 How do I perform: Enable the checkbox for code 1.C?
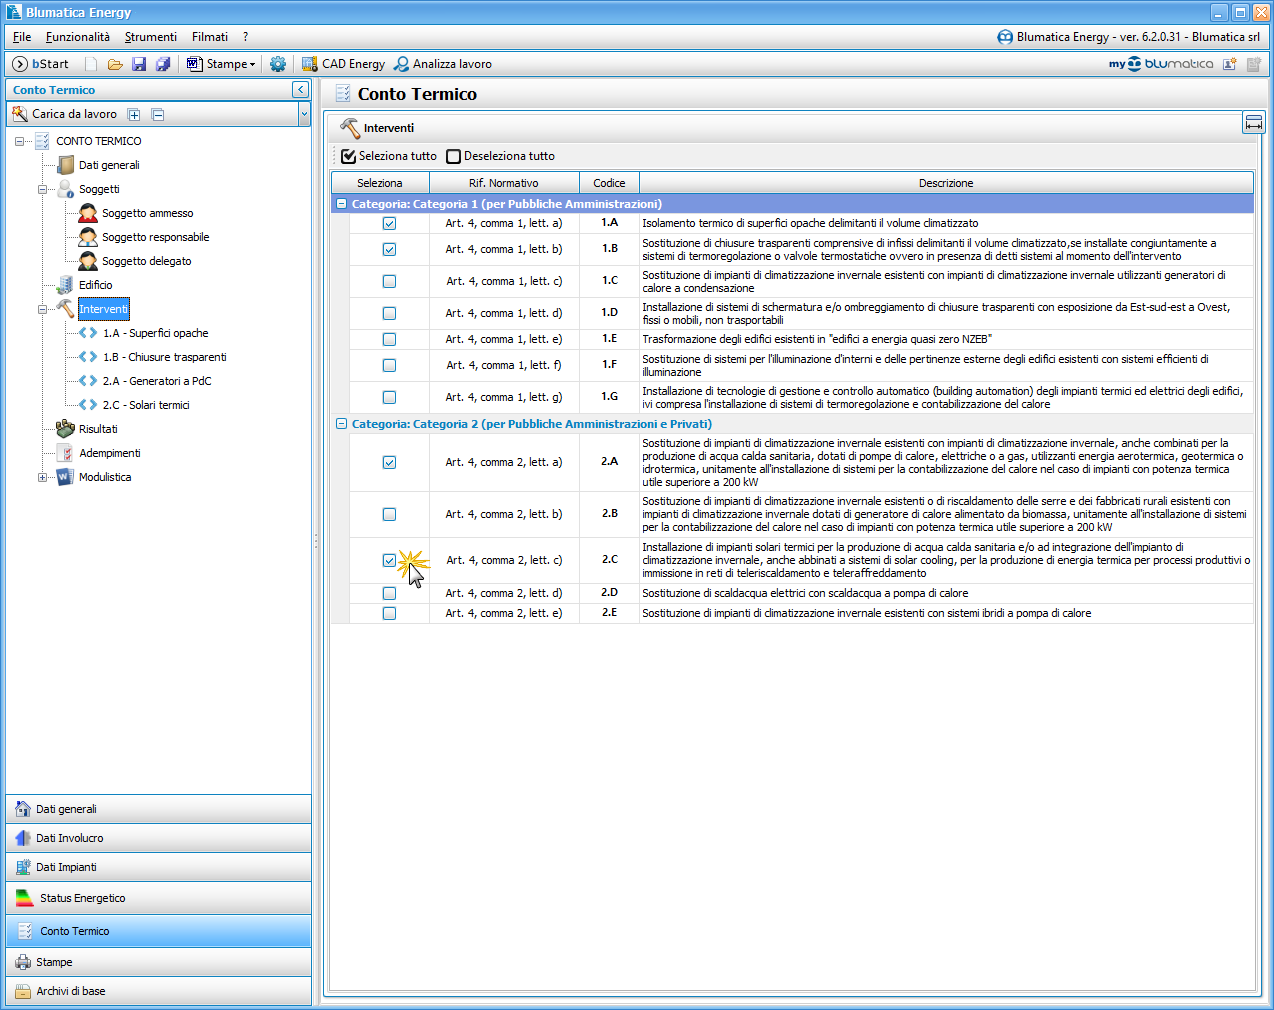tap(389, 281)
